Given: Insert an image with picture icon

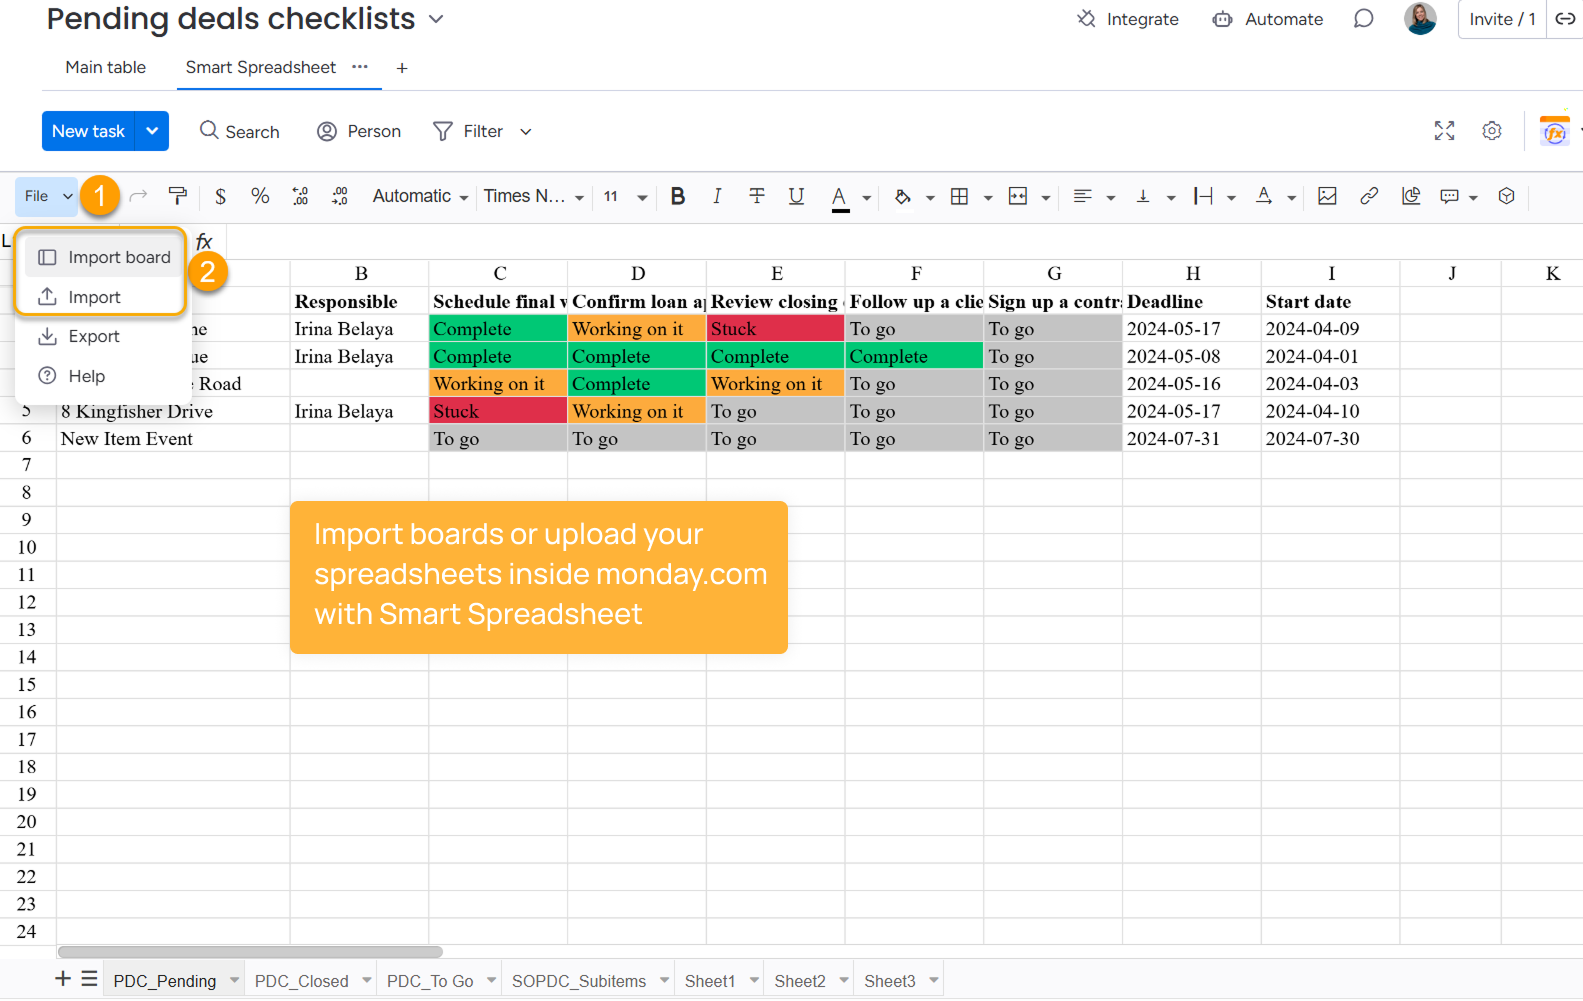Looking at the screenshot, I should coord(1327,196).
